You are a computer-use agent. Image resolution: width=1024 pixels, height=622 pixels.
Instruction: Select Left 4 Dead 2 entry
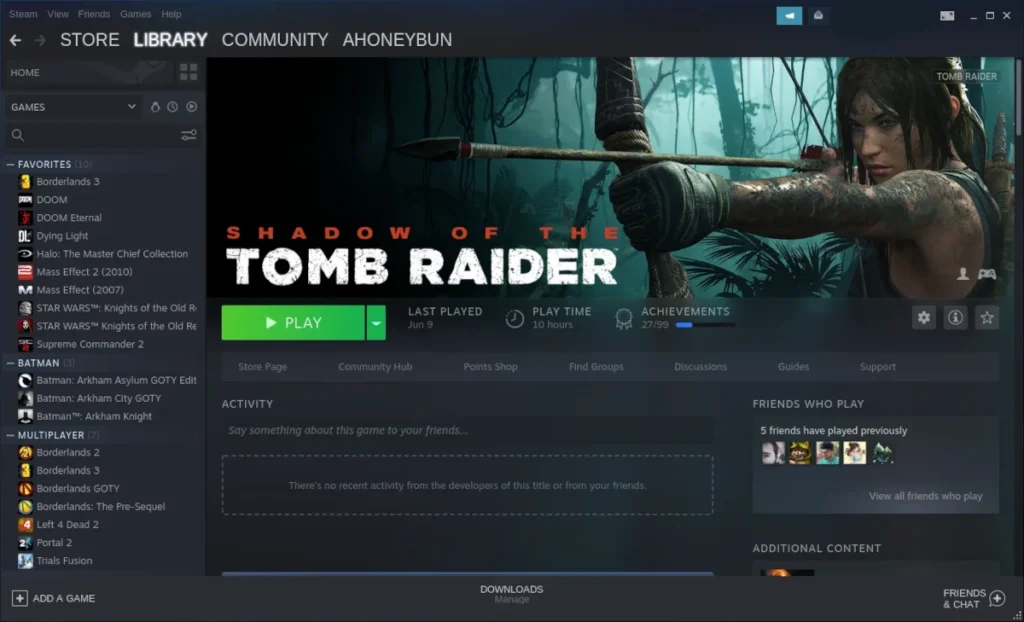pyautogui.click(x=67, y=525)
